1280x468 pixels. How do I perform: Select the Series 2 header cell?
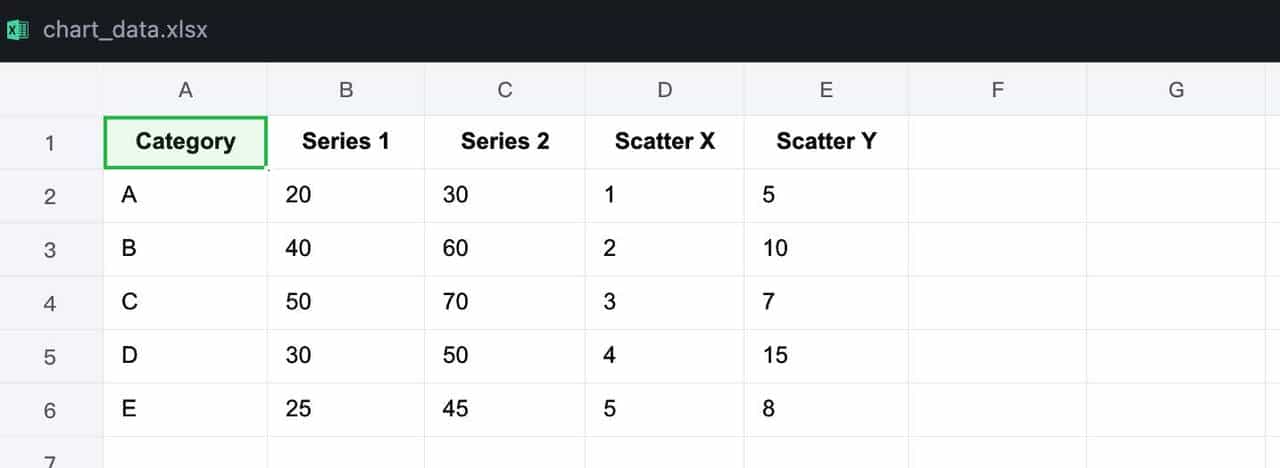tap(505, 142)
